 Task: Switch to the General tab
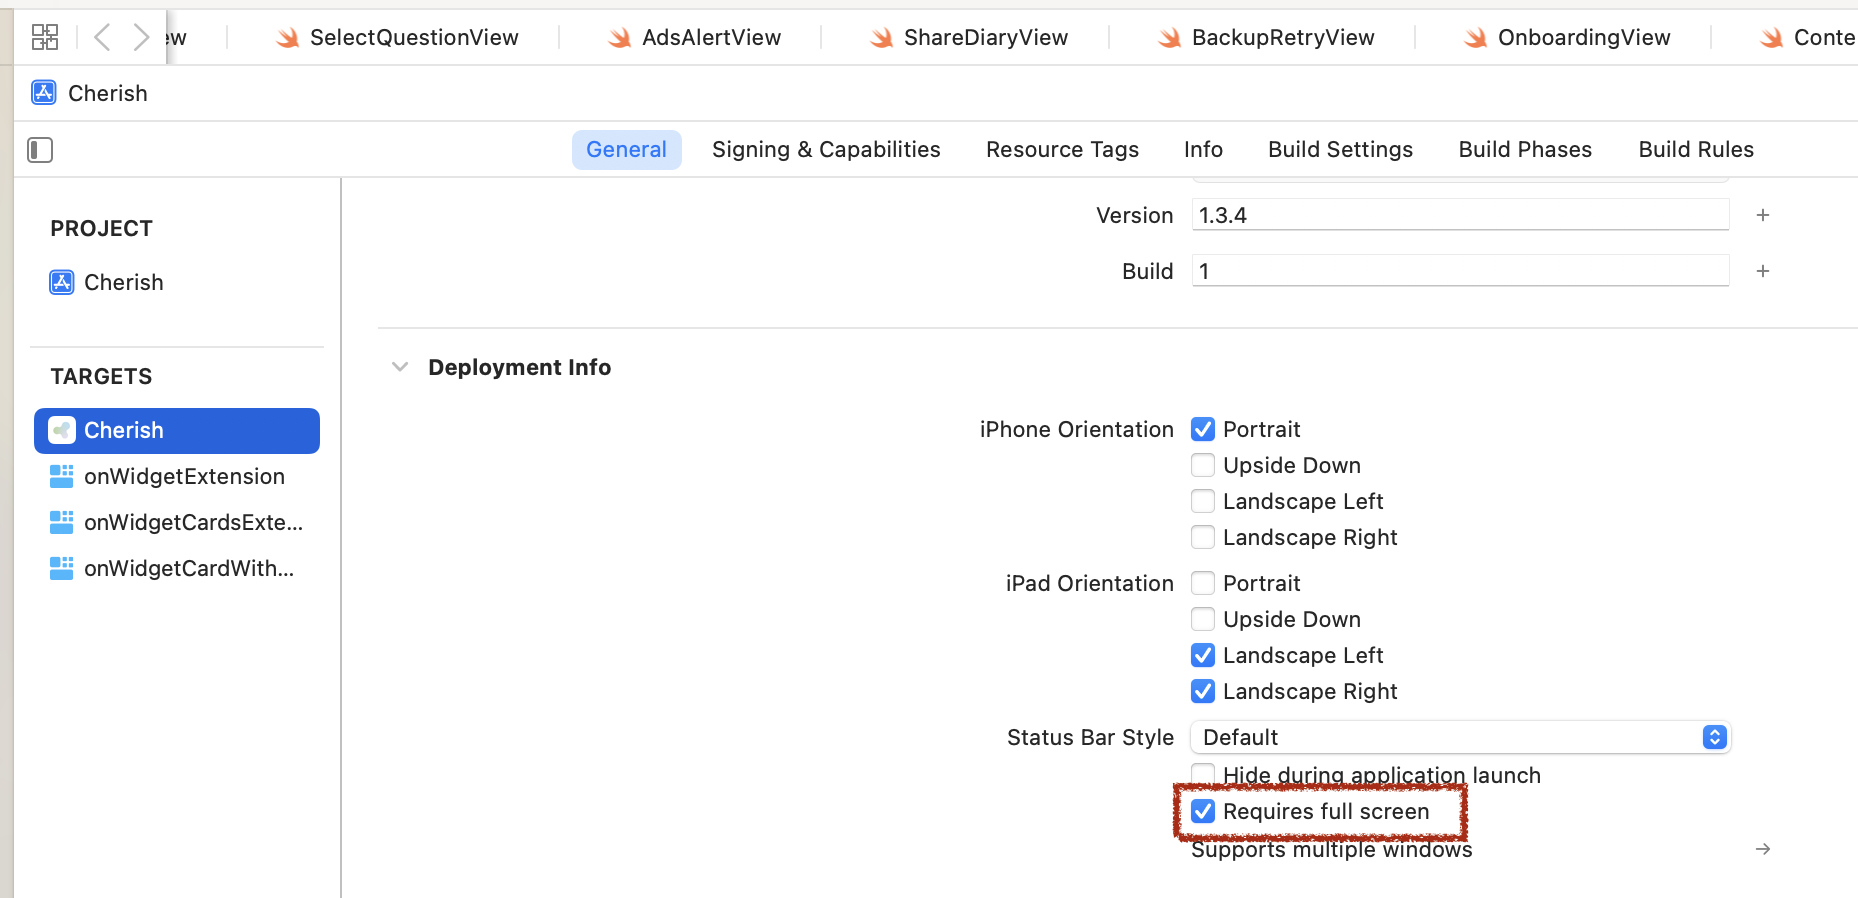[626, 150]
